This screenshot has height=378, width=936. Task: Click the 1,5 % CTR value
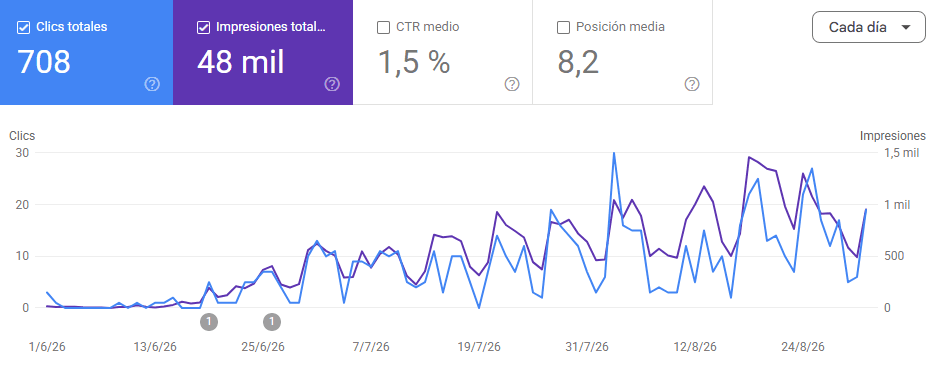pos(414,62)
